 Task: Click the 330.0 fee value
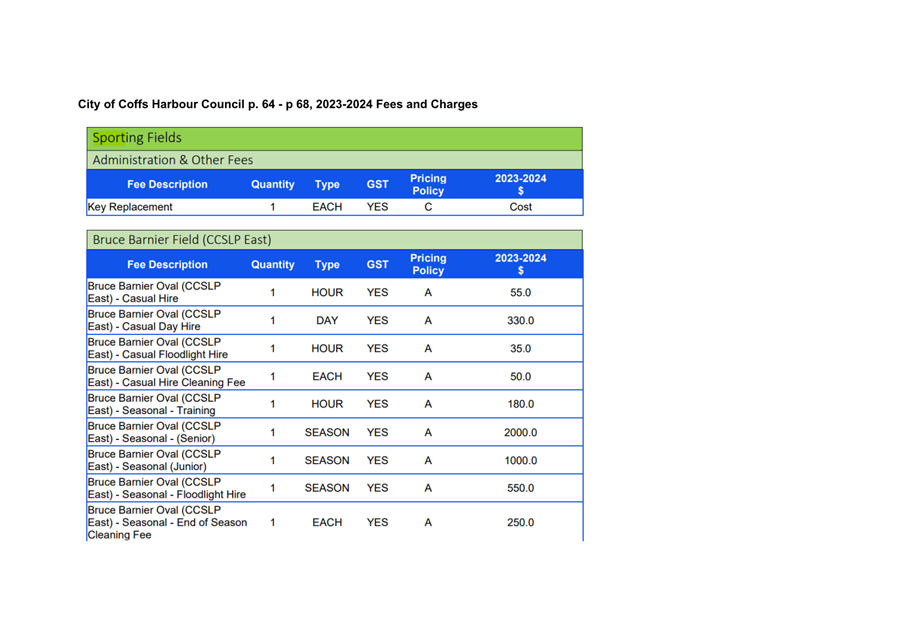(x=521, y=320)
